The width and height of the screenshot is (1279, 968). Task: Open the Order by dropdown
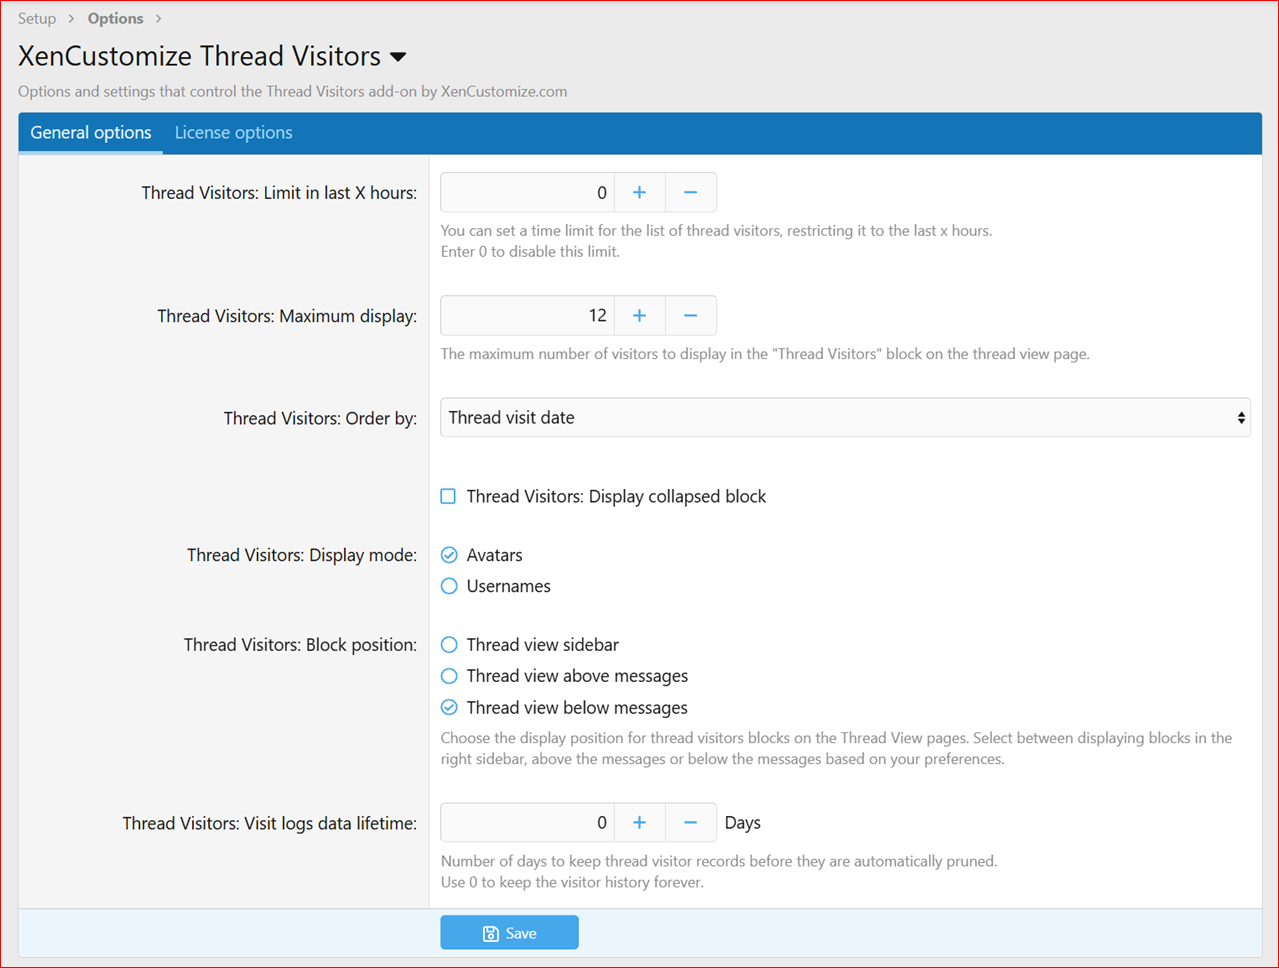845,418
